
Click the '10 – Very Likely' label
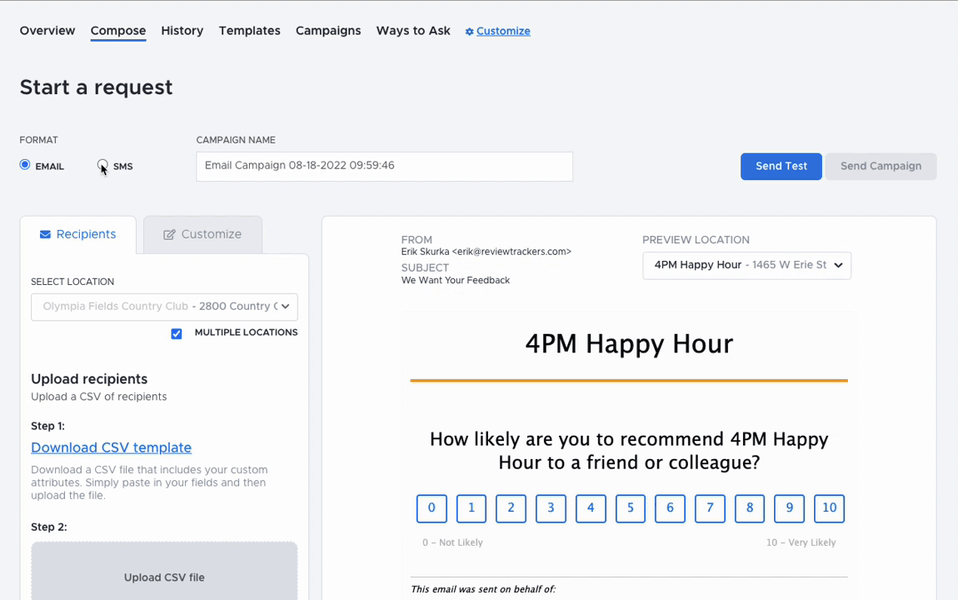[801, 543]
